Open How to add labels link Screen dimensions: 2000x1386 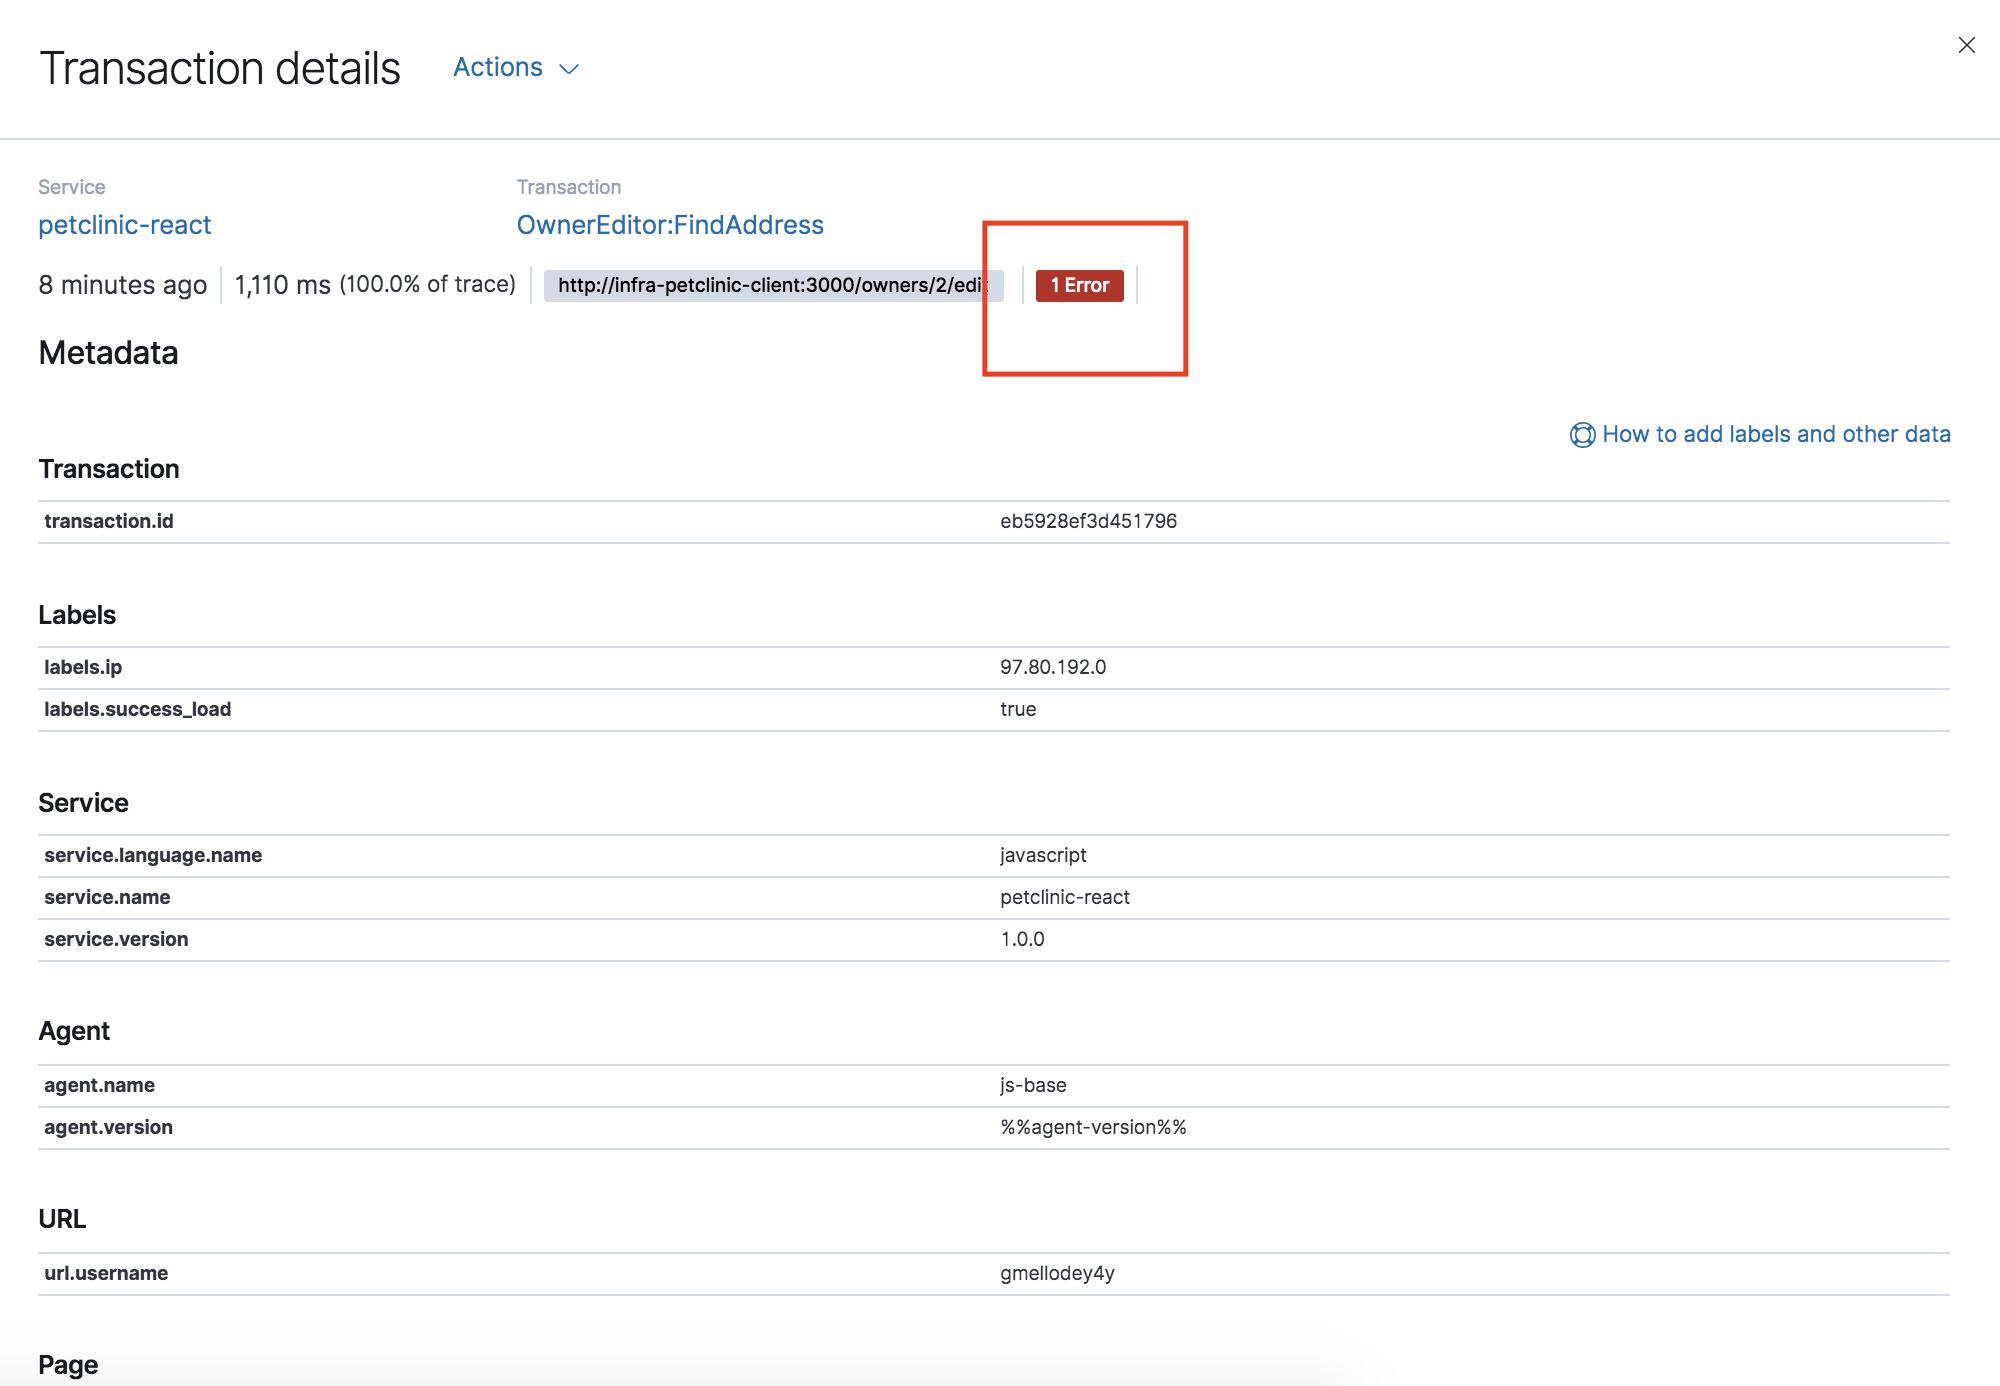(1776, 434)
